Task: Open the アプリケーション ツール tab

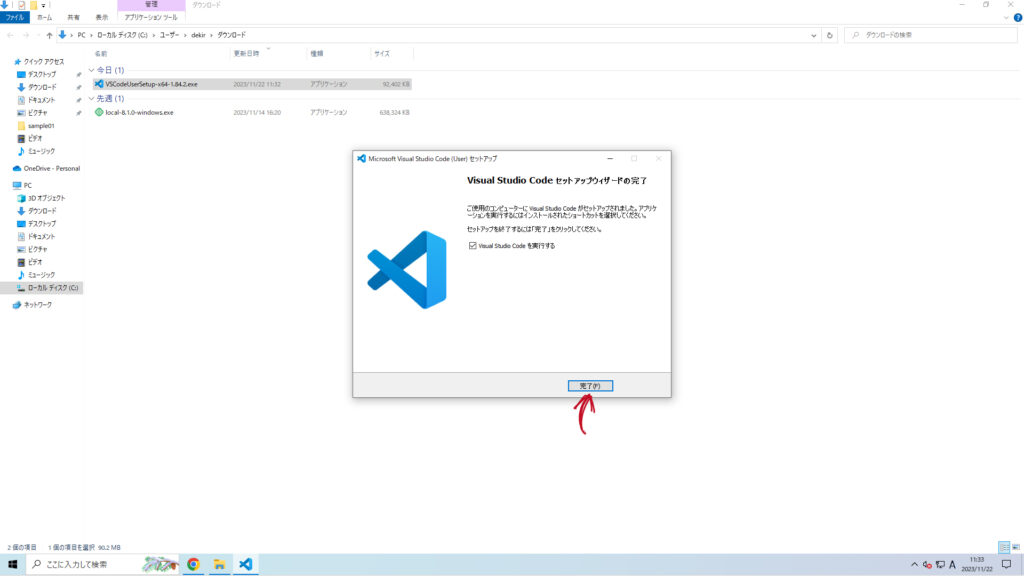Action: (x=151, y=18)
